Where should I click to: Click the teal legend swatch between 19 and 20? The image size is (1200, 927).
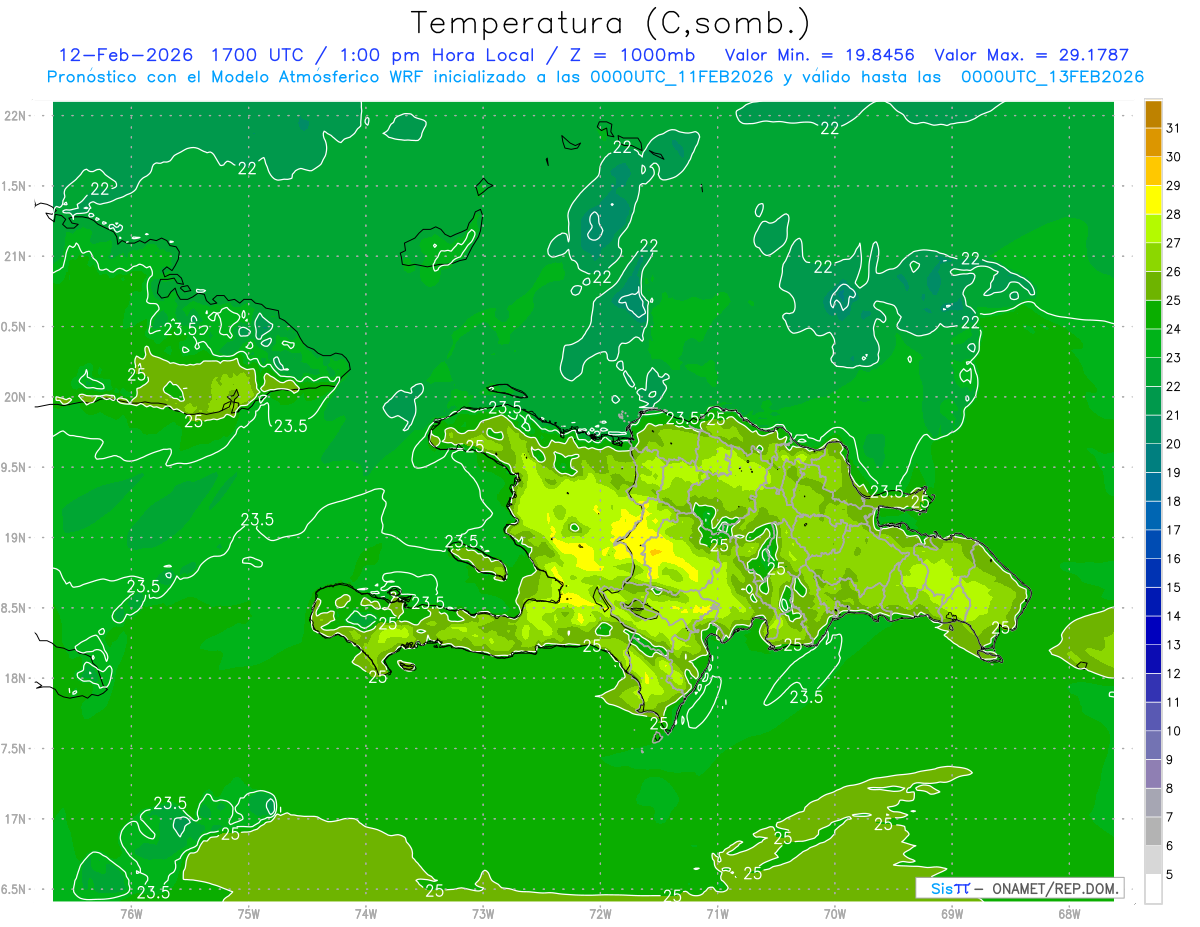pos(1153,458)
